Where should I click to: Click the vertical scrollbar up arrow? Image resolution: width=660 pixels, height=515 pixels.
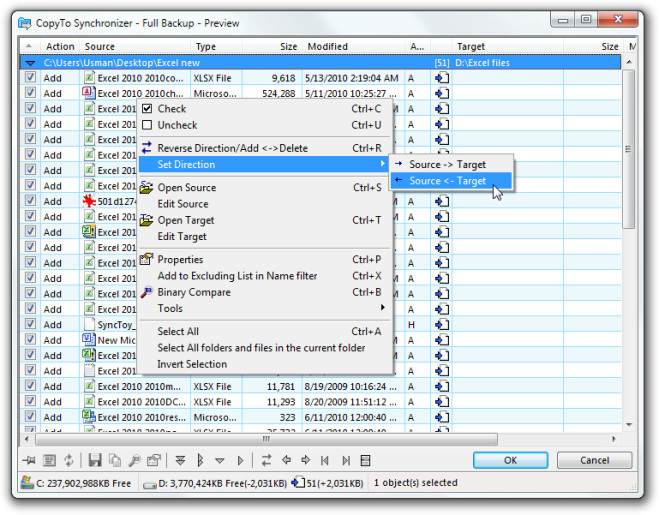pyautogui.click(x=629, y=62)
